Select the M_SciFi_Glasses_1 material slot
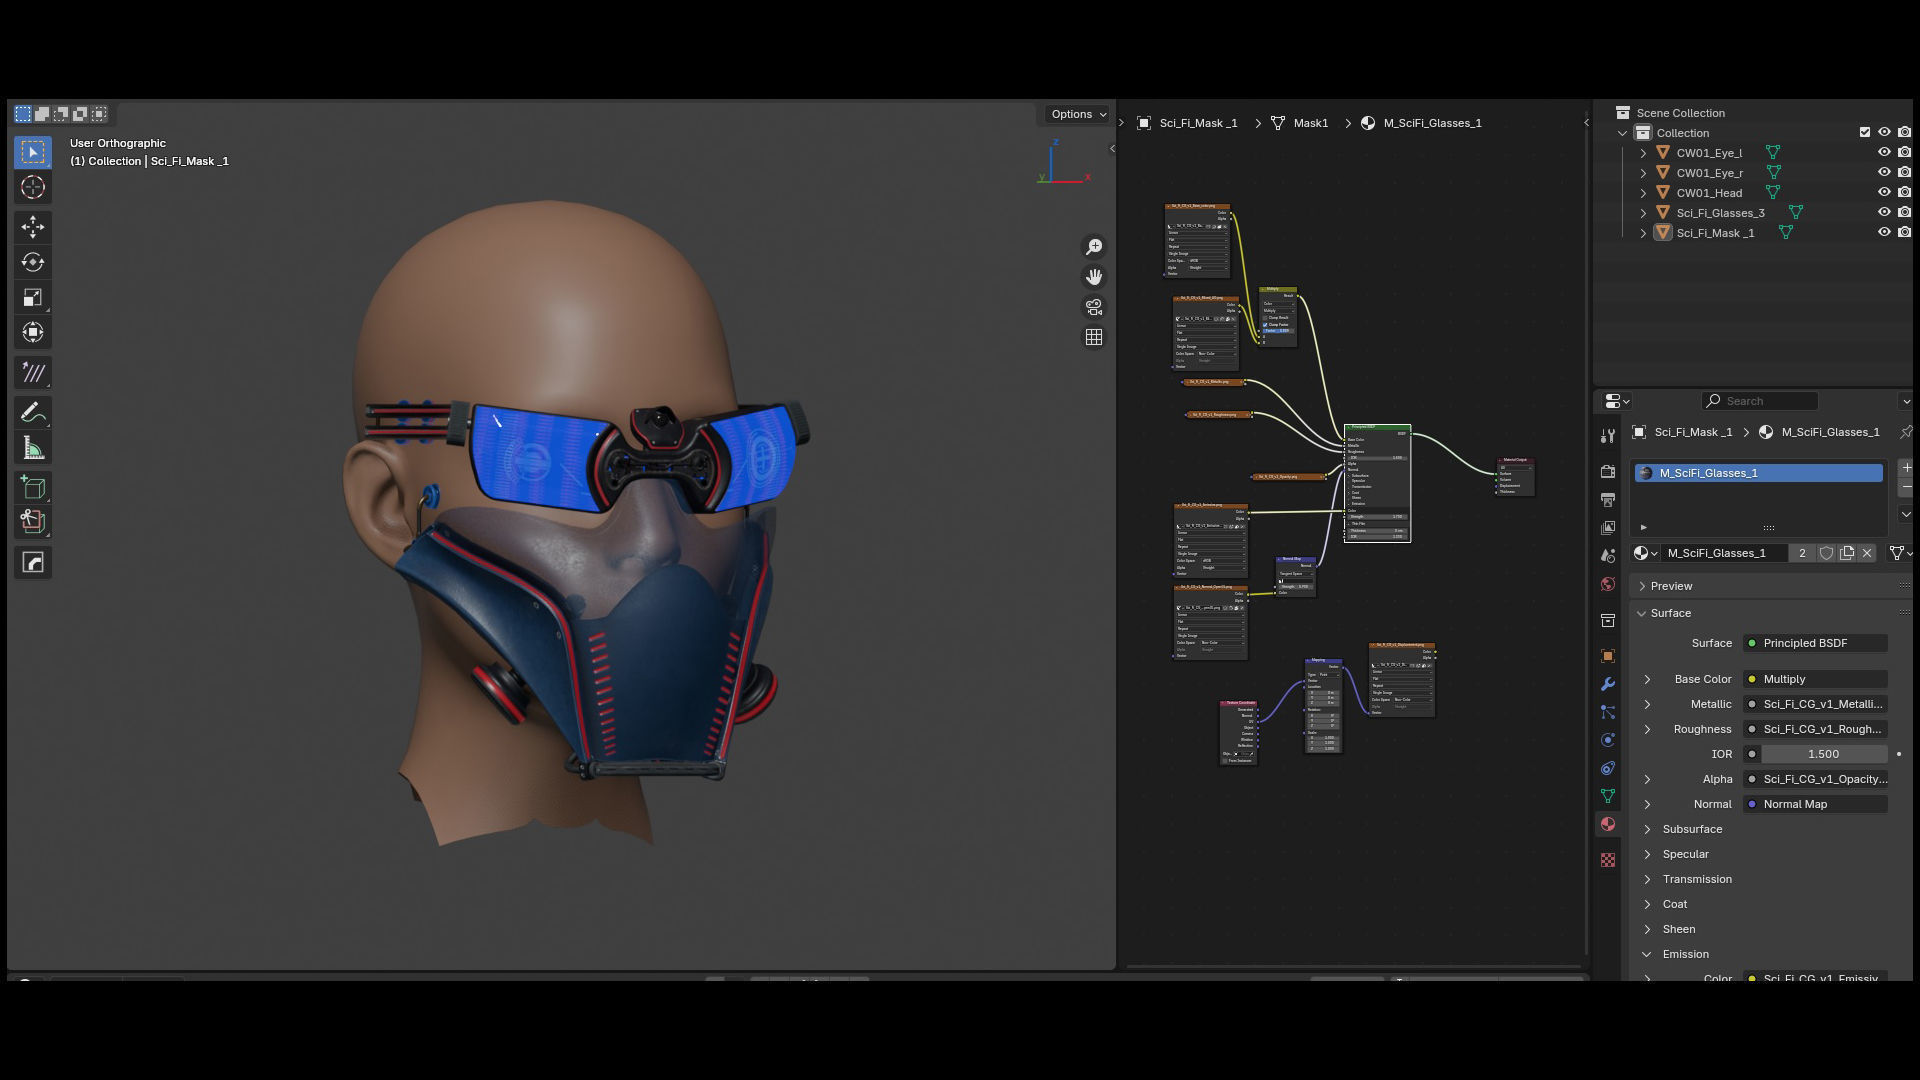1920x1080 pixels. tap(1759, 473)
